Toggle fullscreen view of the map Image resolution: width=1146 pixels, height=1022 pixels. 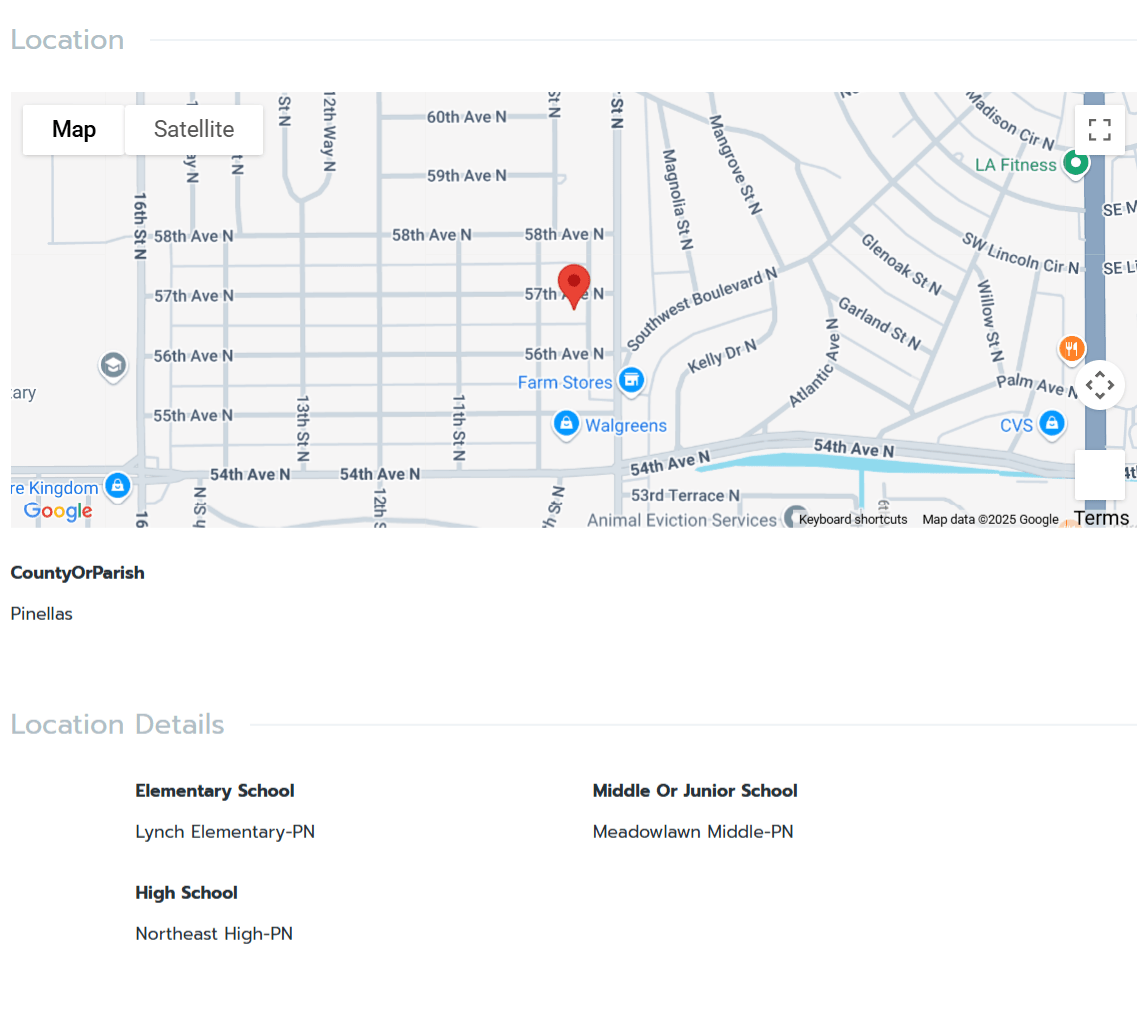point(1099,130)
